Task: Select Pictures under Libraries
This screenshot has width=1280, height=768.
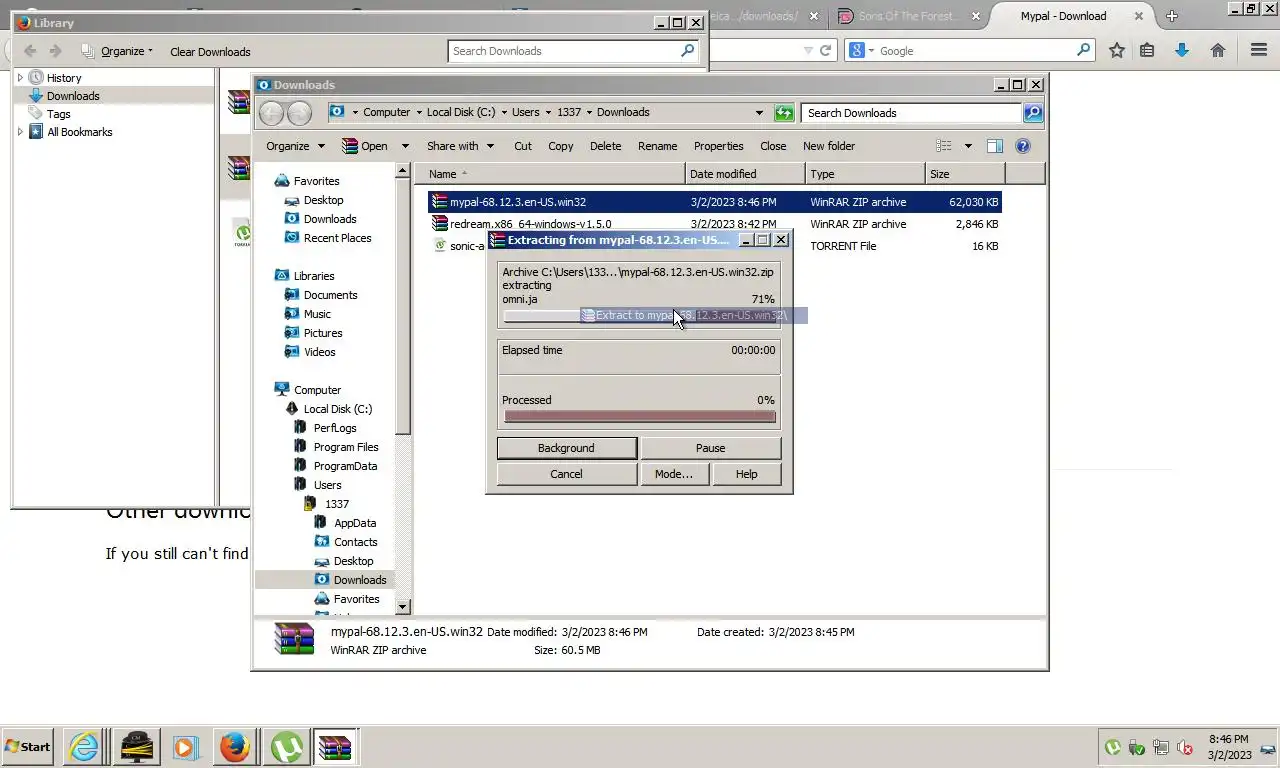Action: (323, 333)
